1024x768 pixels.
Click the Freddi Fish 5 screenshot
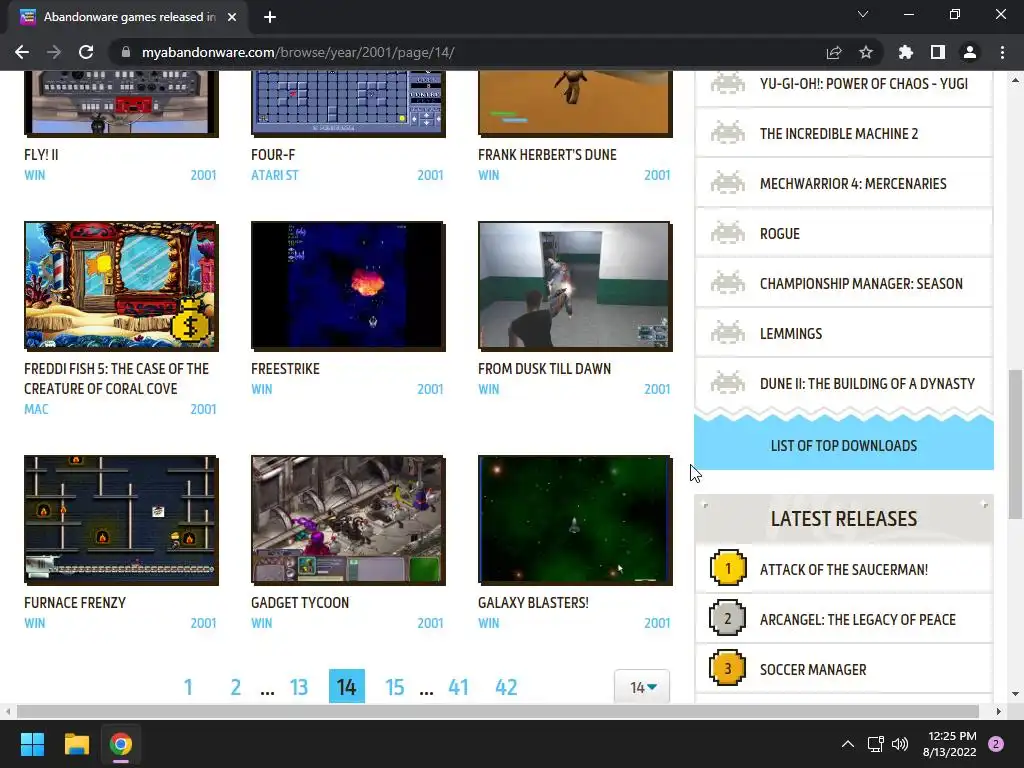[x=121, y=285]
